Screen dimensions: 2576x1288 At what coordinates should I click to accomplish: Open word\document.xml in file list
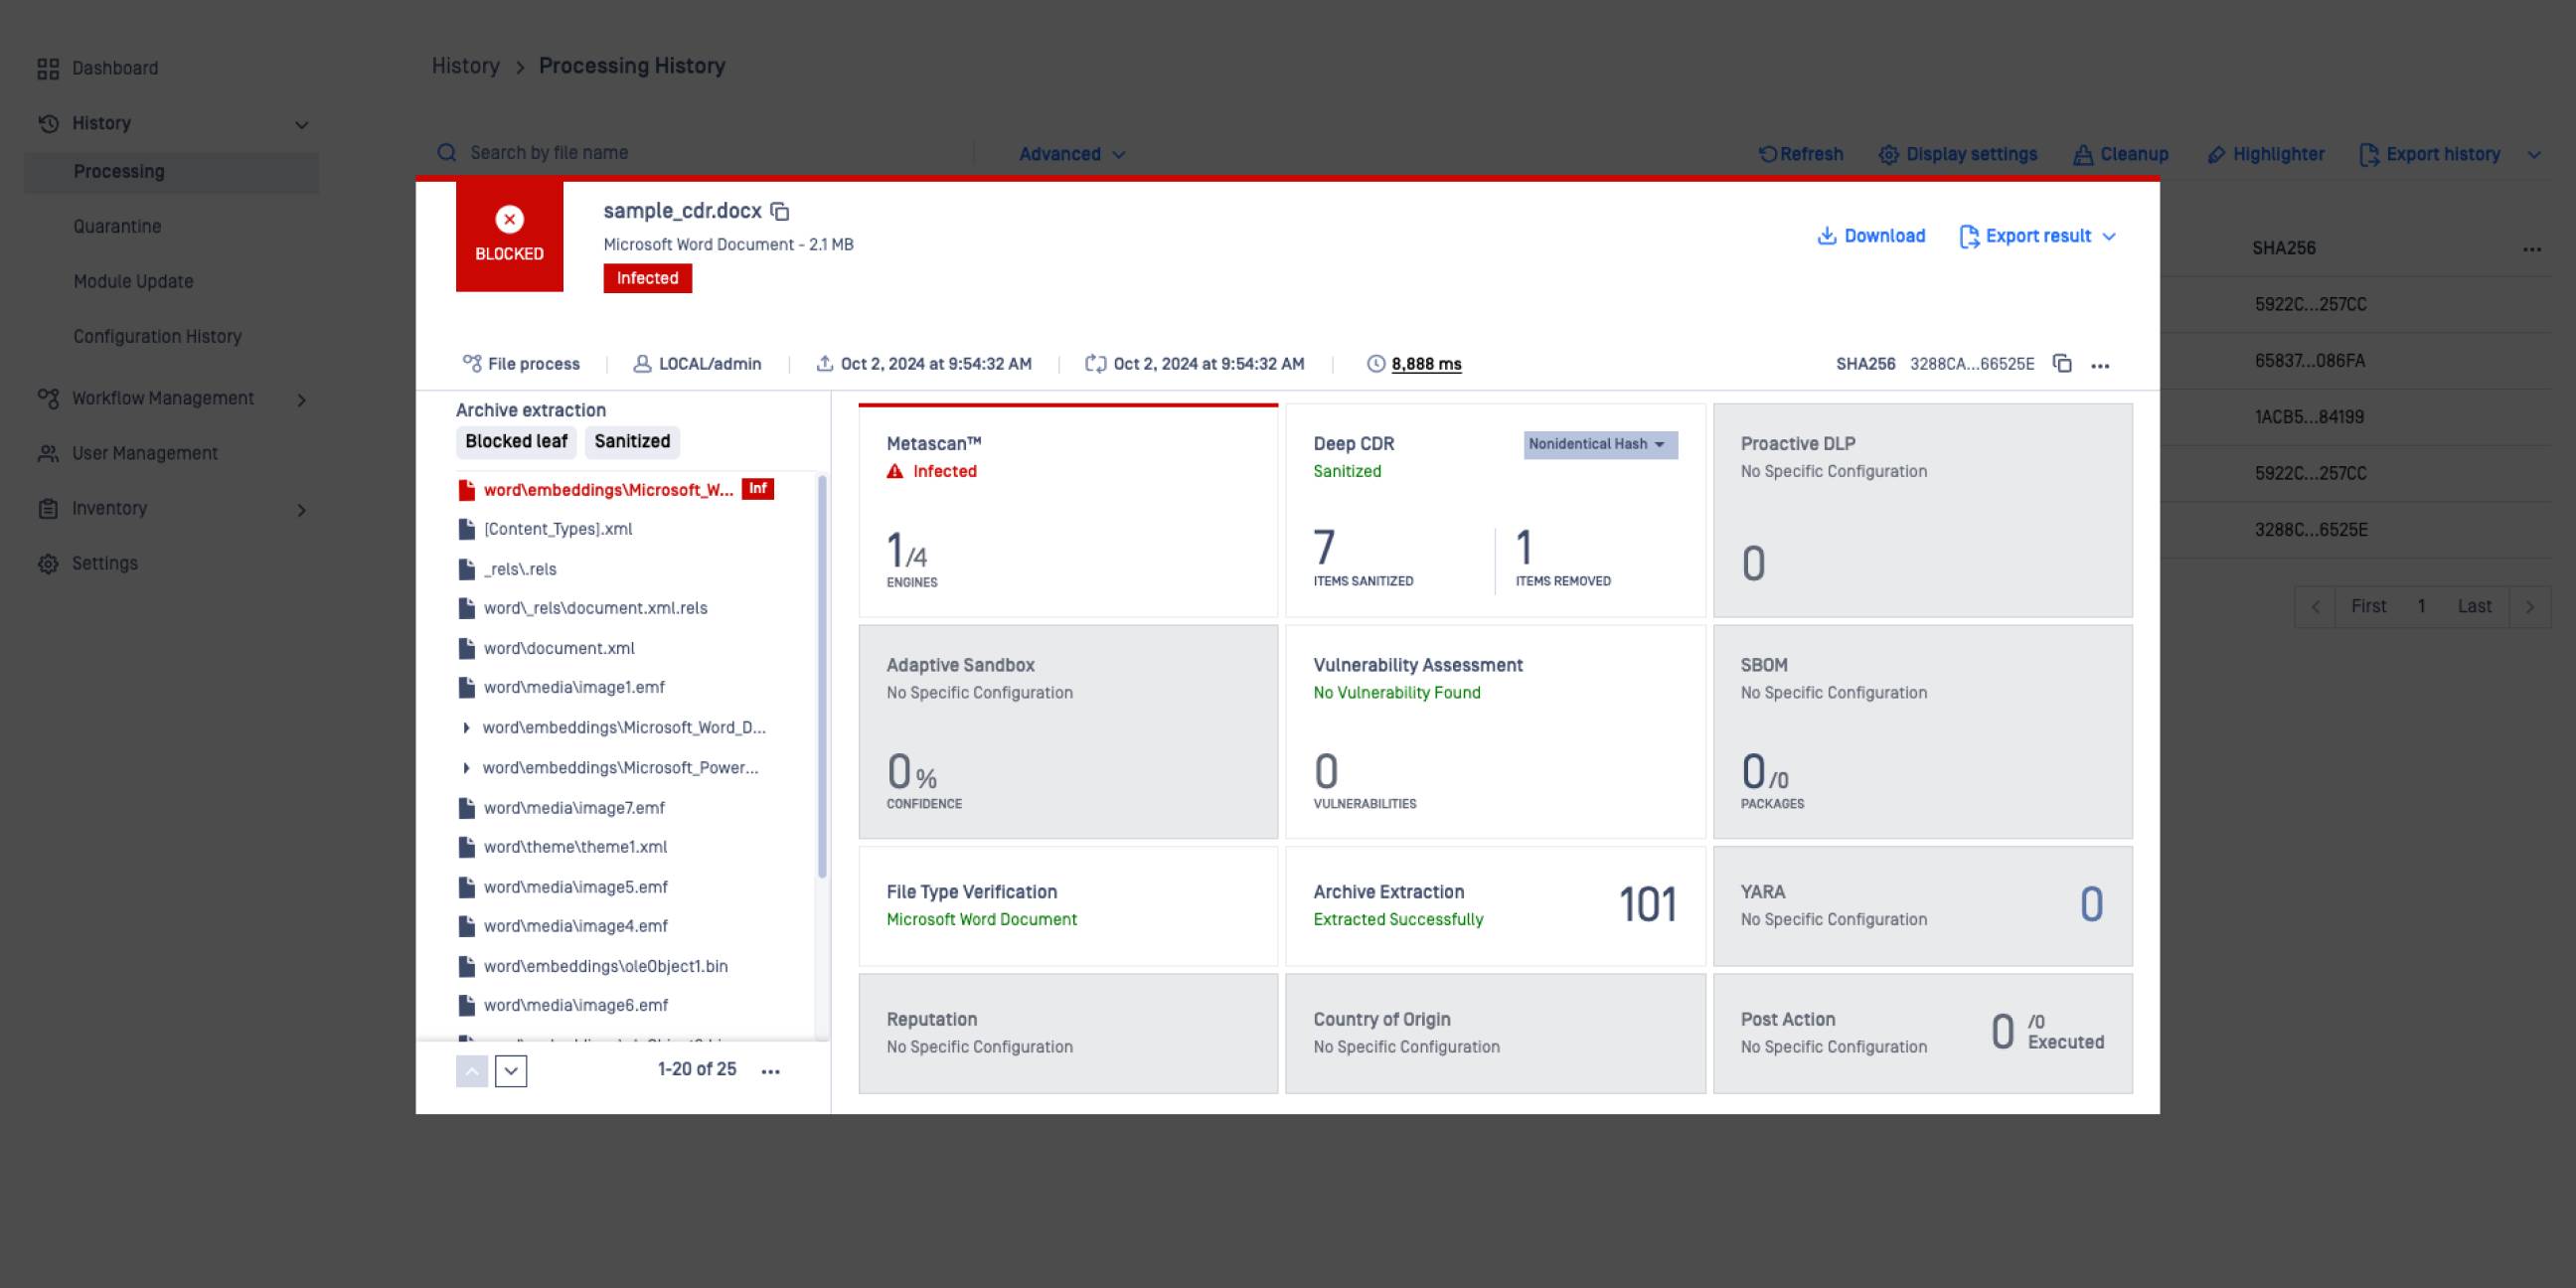point(559,648)
